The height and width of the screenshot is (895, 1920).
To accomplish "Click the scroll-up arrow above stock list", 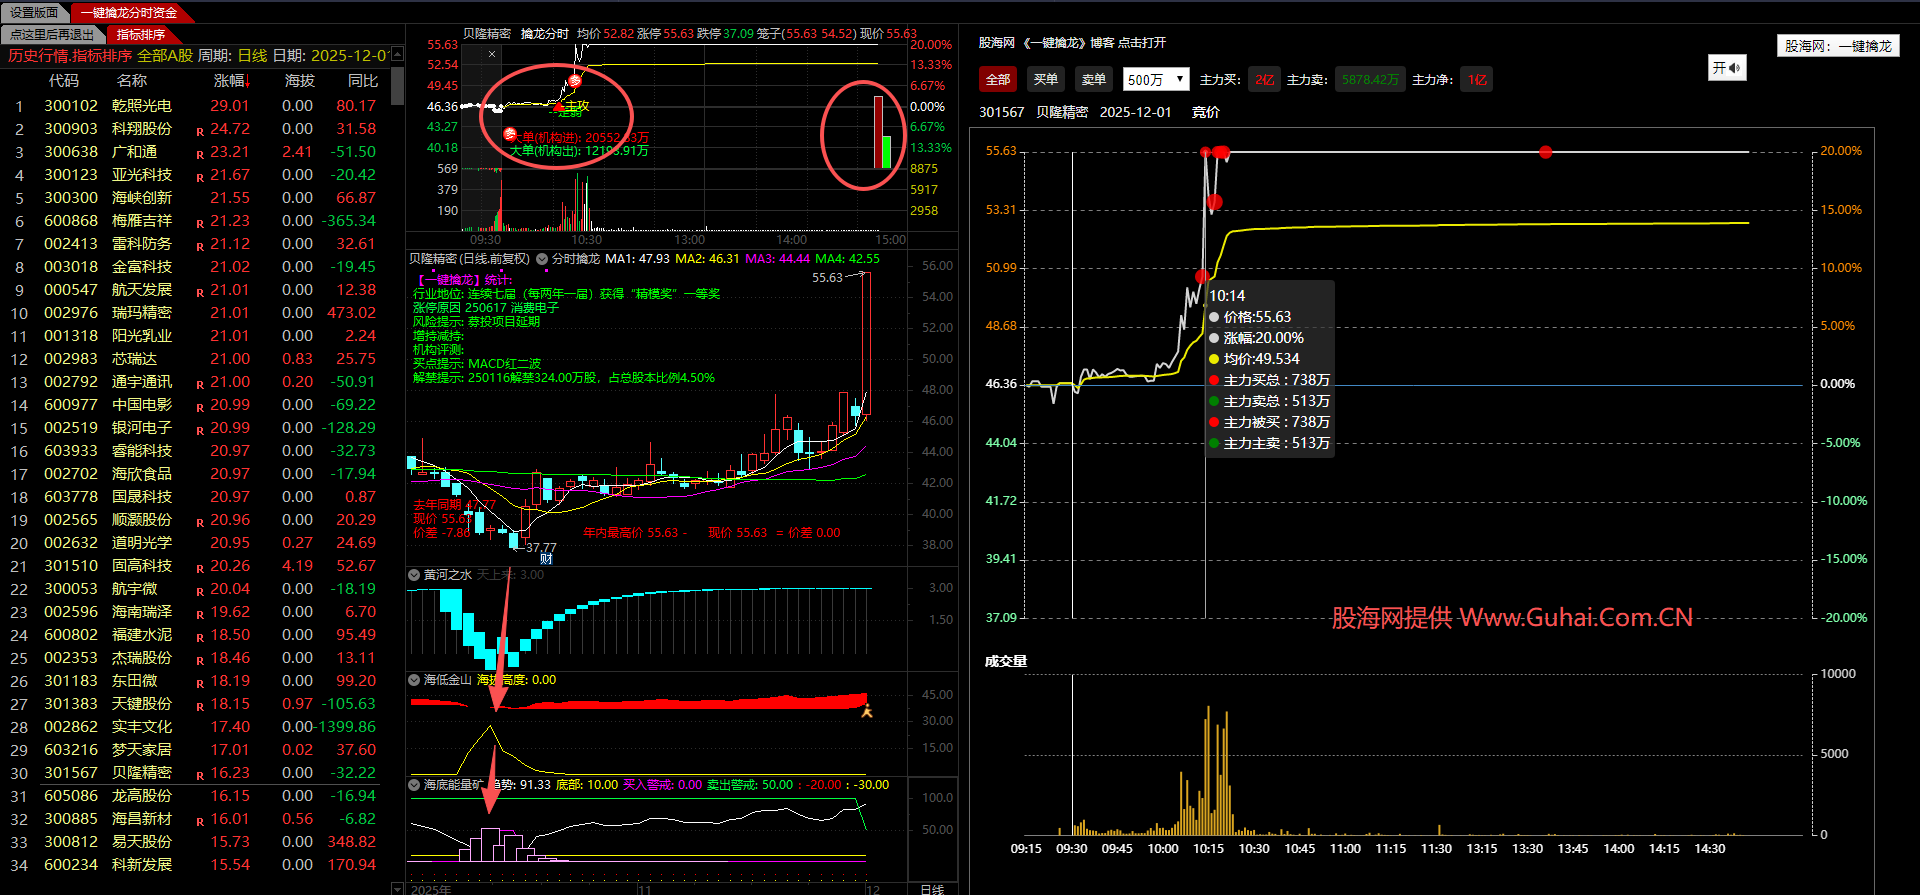I will pyautogui.click(x=397, y=54).
